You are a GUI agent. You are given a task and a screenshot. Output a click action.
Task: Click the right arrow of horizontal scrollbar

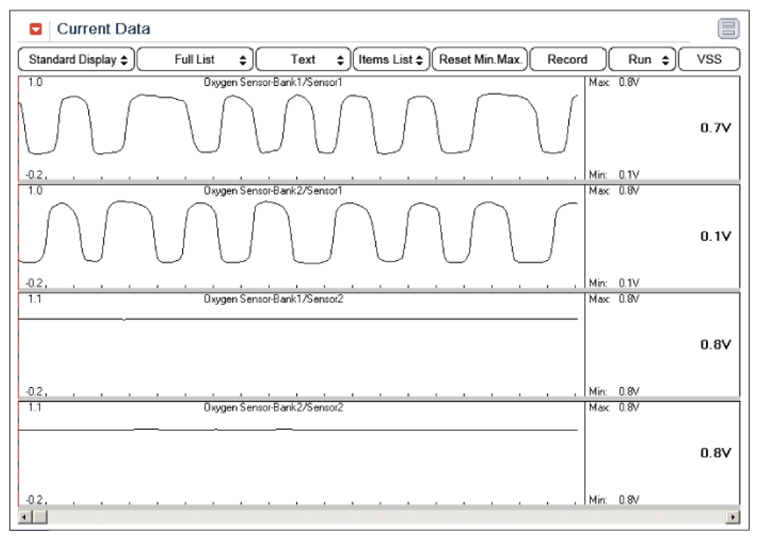pos(733,517)
